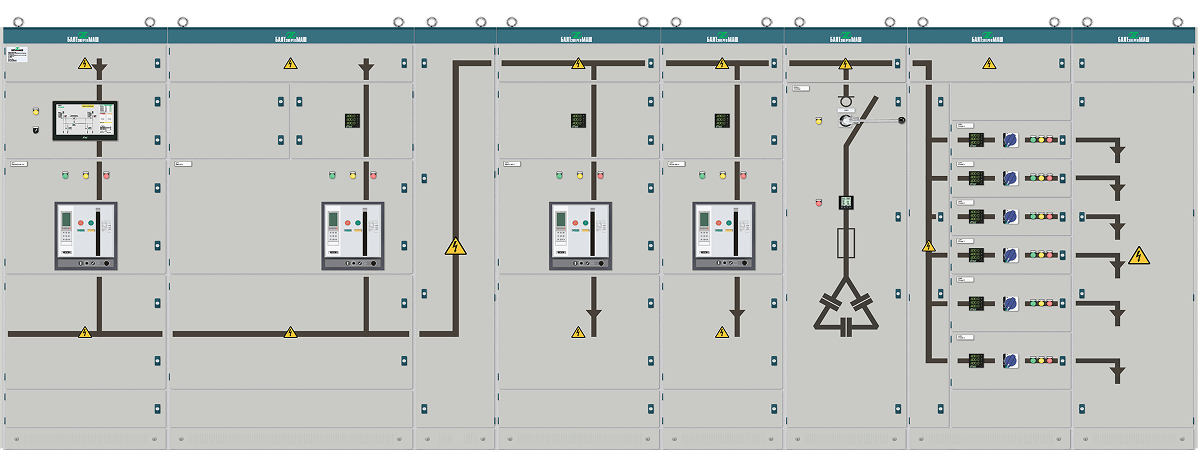Turn the blue rotary switch on top feeder row

coord(1010,140)
